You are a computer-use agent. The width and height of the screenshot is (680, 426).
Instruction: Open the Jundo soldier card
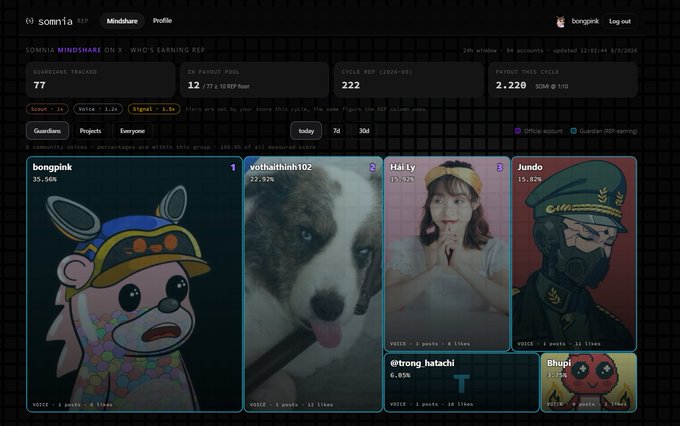(574, 254)
